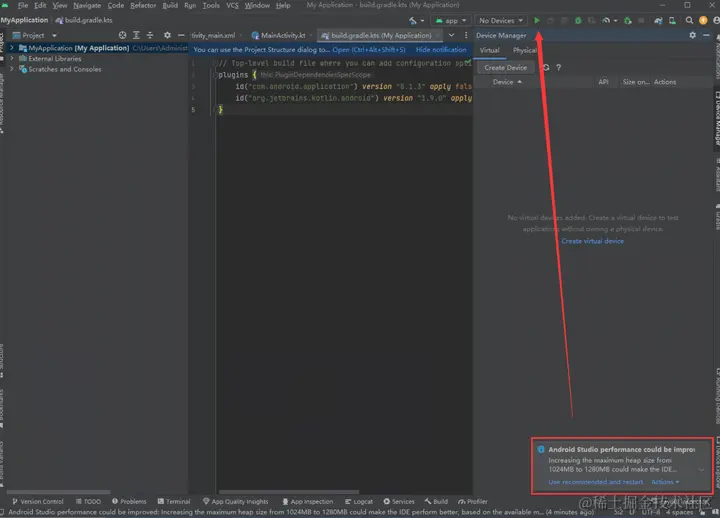The image size is (720, 518).
Task: Click the Device Manager help question mark
Action: (x=558, y=68)
